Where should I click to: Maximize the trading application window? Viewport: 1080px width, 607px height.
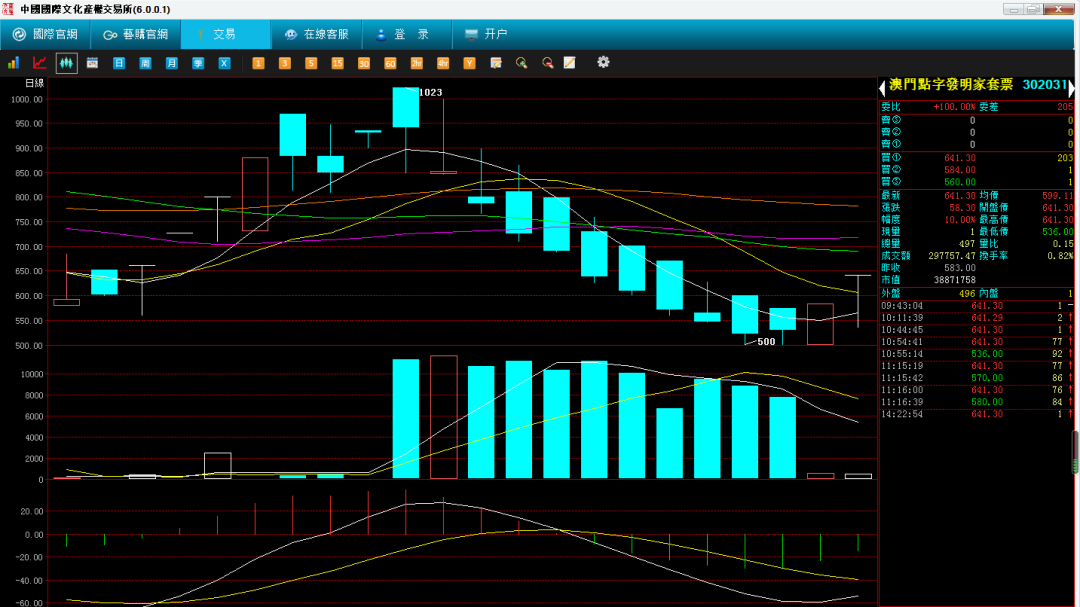(1033, 9)
